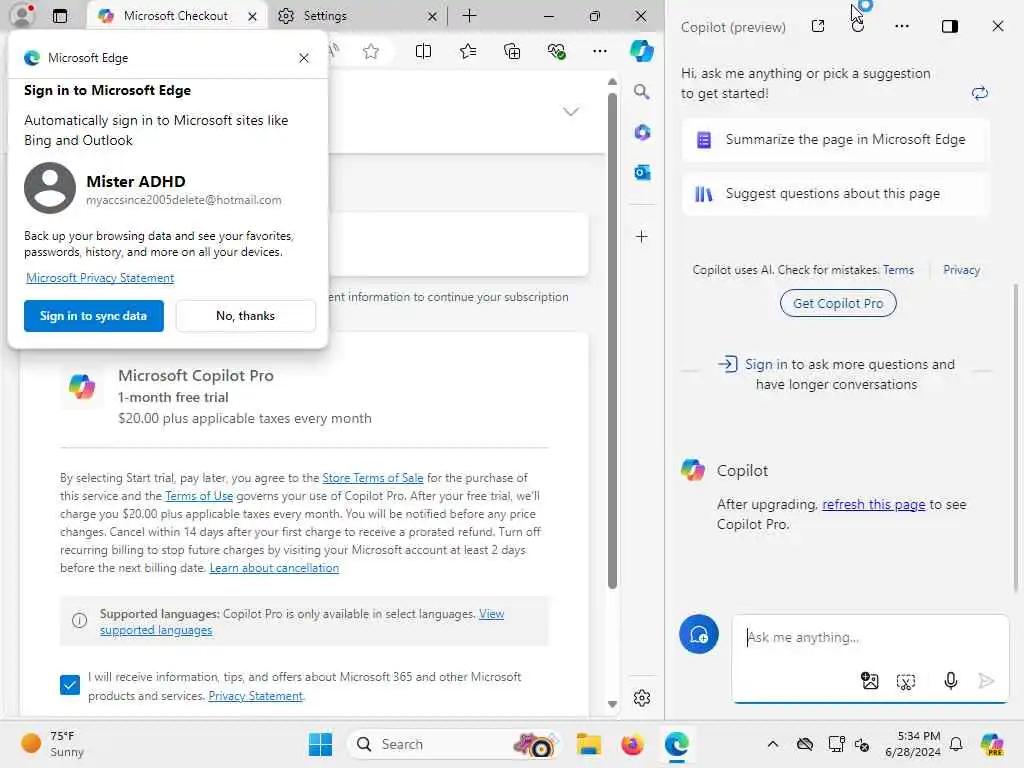The image size is (1024, 768).
Task: Open the browser profile avatar icon
Action: pyautogui.click(x=22, y=14)
